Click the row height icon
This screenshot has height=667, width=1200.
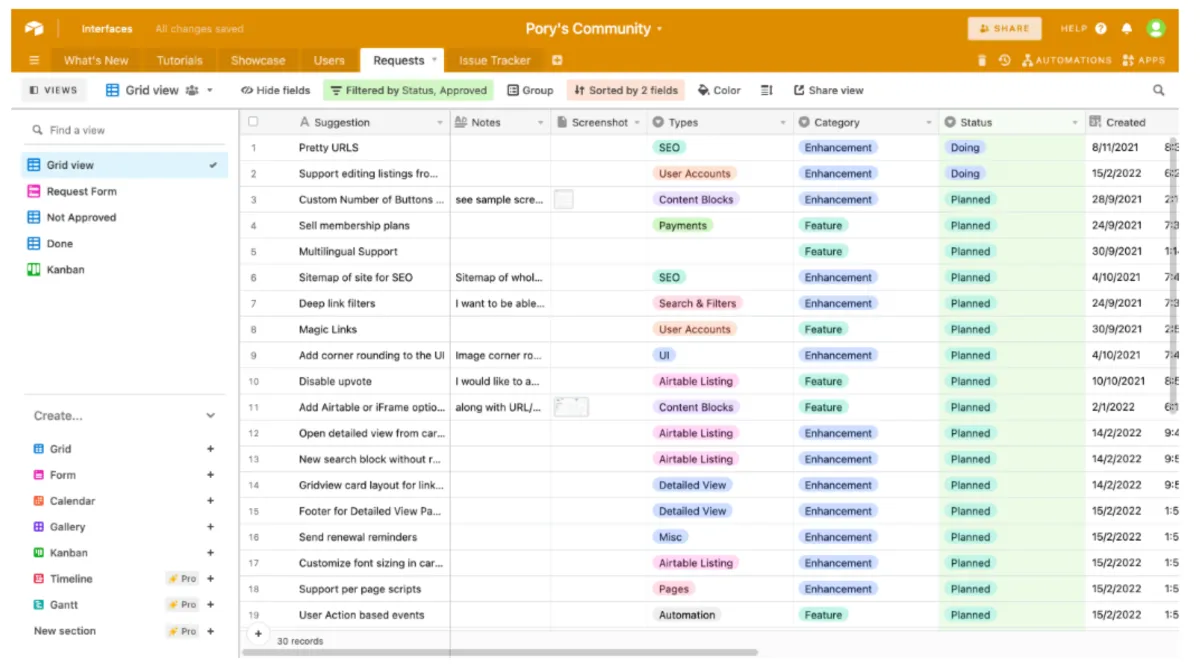point(767,90)
